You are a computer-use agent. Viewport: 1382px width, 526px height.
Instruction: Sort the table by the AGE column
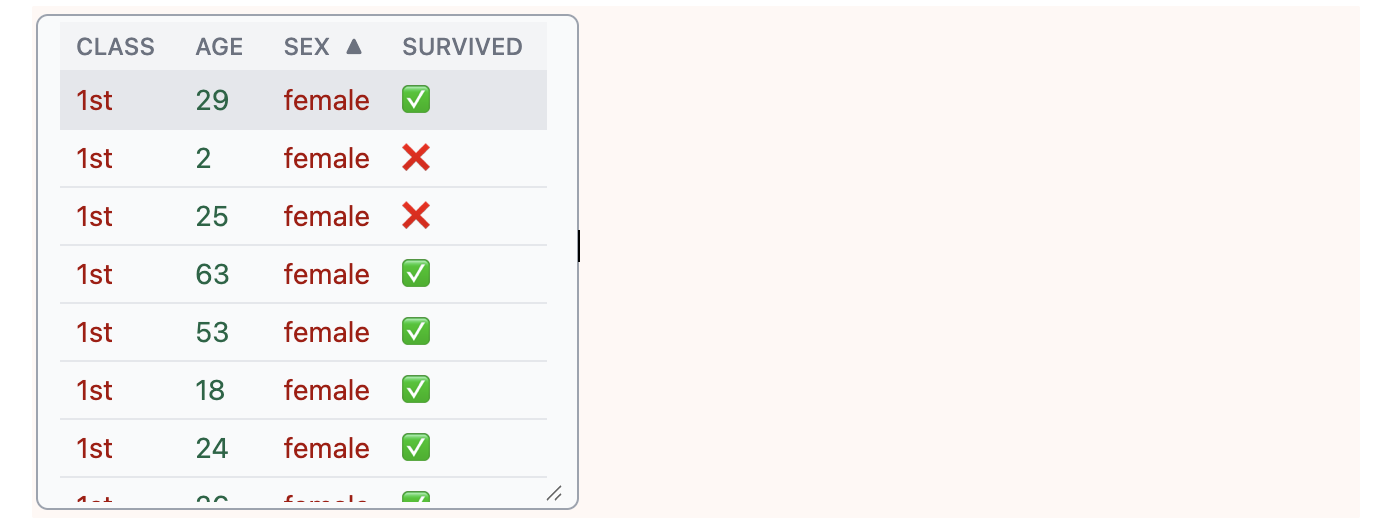219,47
